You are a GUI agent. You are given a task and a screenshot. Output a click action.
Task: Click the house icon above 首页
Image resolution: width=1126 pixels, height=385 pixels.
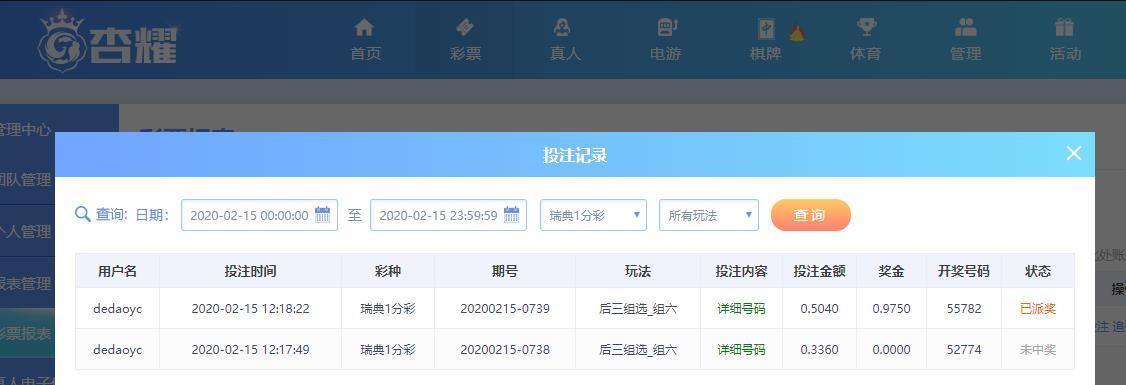tap(365, 27)
